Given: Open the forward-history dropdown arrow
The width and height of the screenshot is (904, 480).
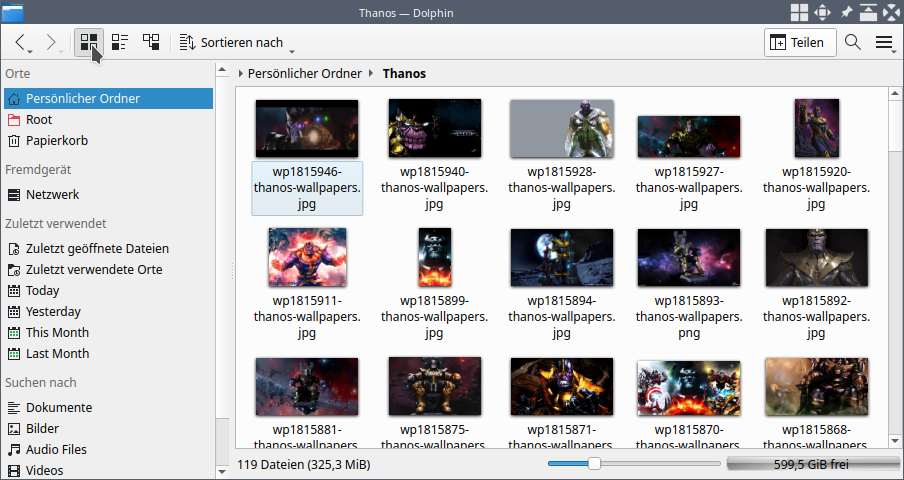Looking at the screenshot, I should point(61,52).
